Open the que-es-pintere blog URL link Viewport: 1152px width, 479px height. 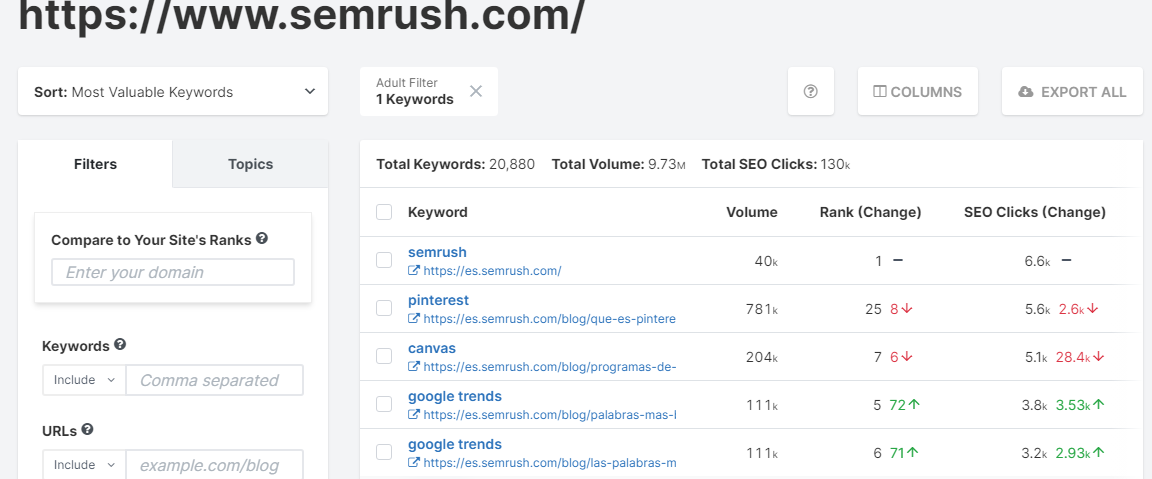550,319
